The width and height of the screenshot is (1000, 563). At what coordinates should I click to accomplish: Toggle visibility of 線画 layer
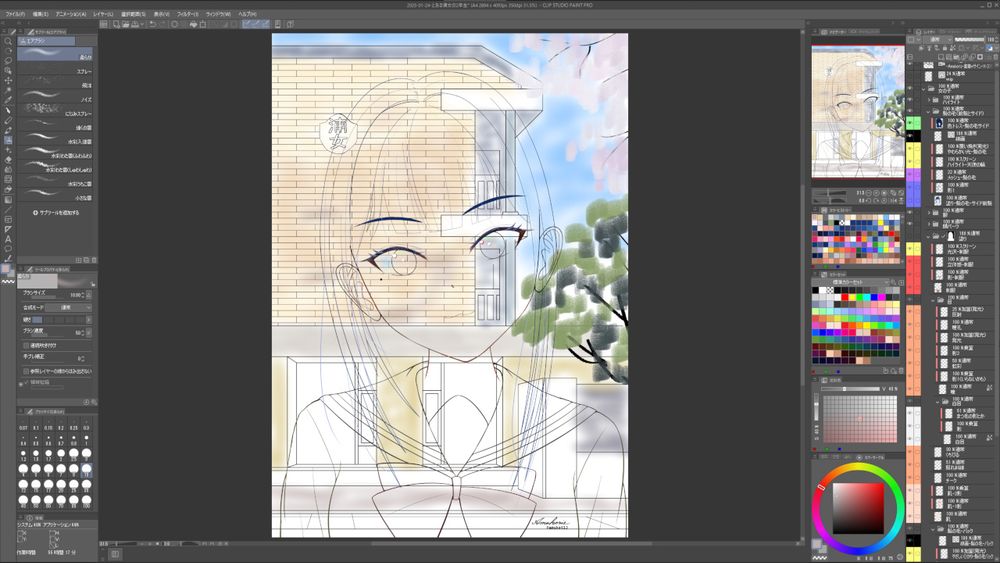(x=910, y=136)
